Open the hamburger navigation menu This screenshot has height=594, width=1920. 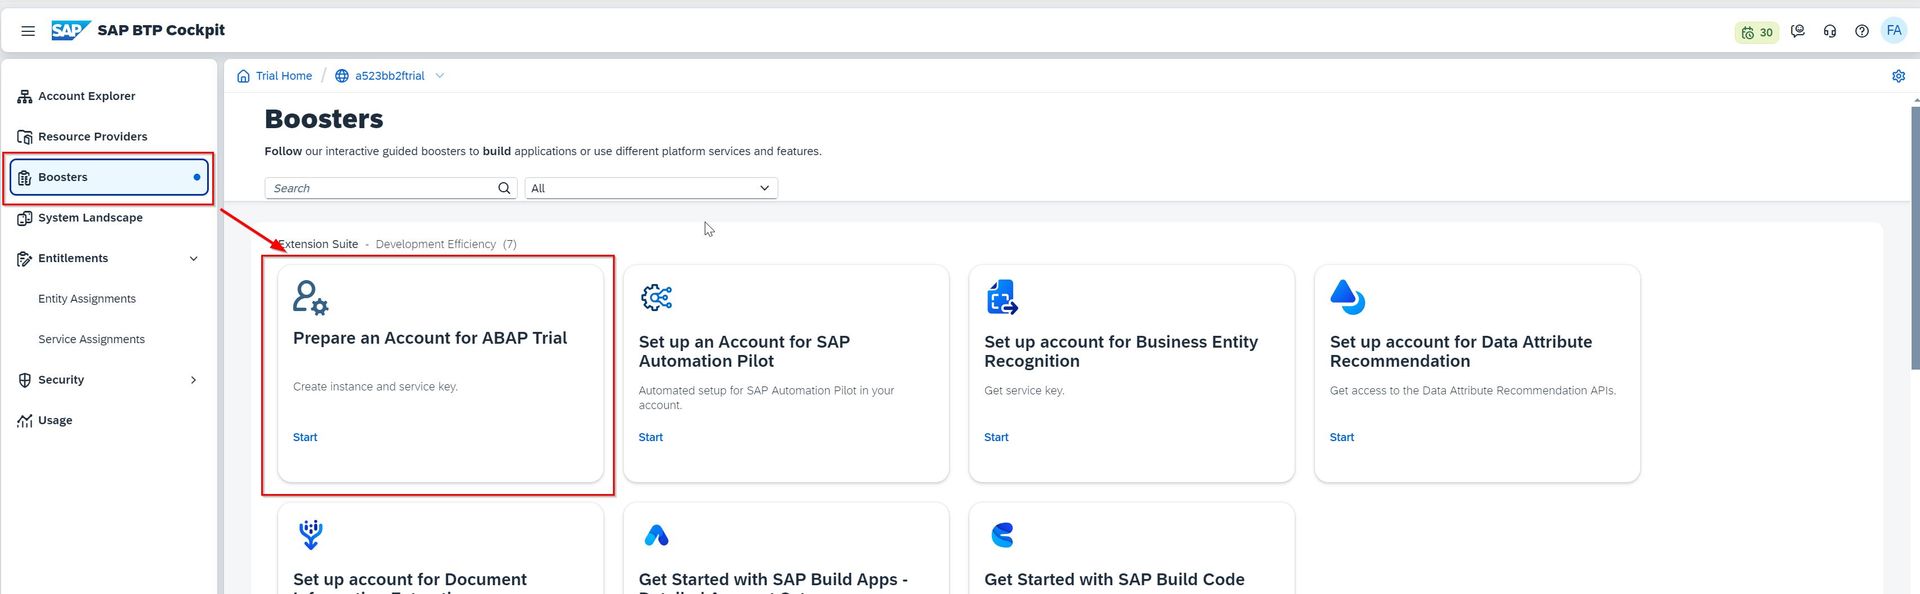(x=28, y=31)
